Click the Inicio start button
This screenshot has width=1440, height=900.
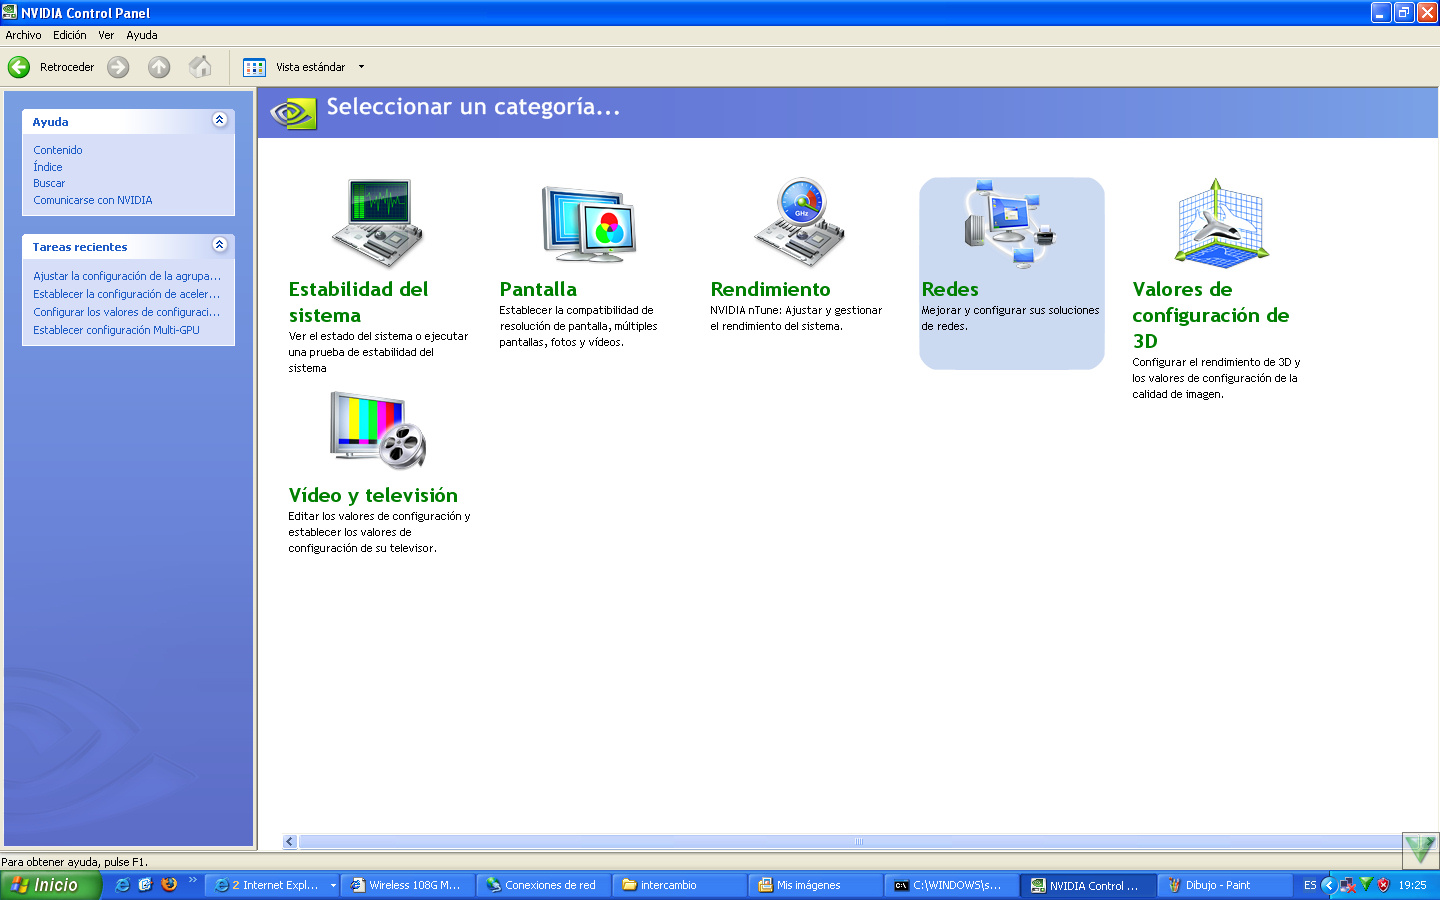point(50,885)
